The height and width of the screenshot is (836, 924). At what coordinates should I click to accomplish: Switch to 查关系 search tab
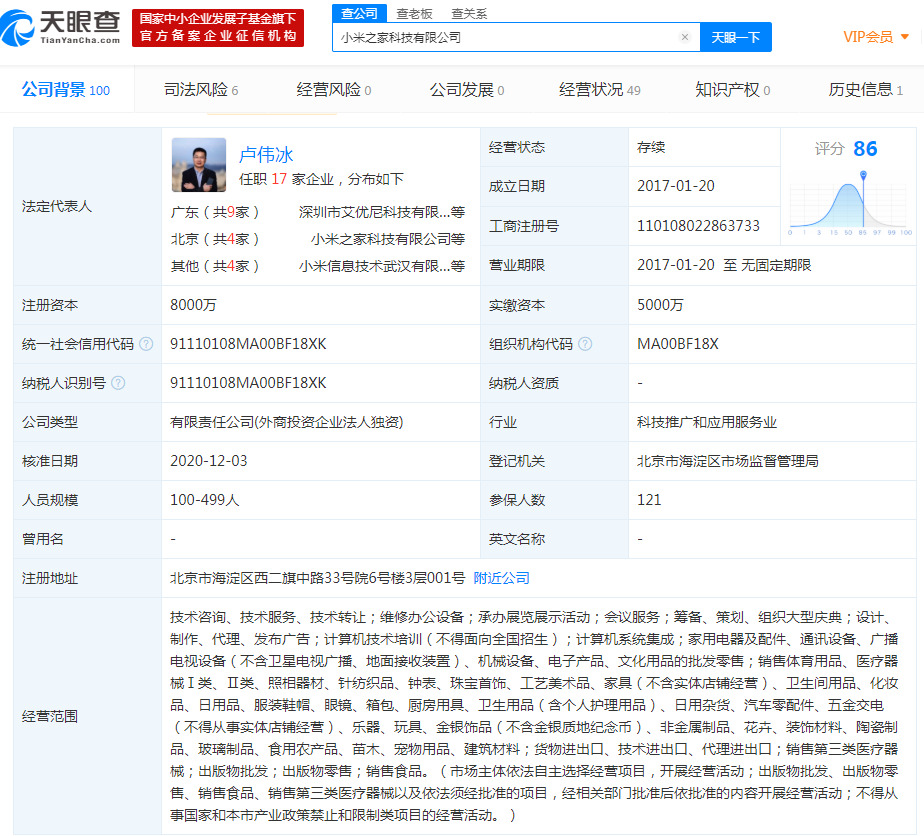point(469,14)
